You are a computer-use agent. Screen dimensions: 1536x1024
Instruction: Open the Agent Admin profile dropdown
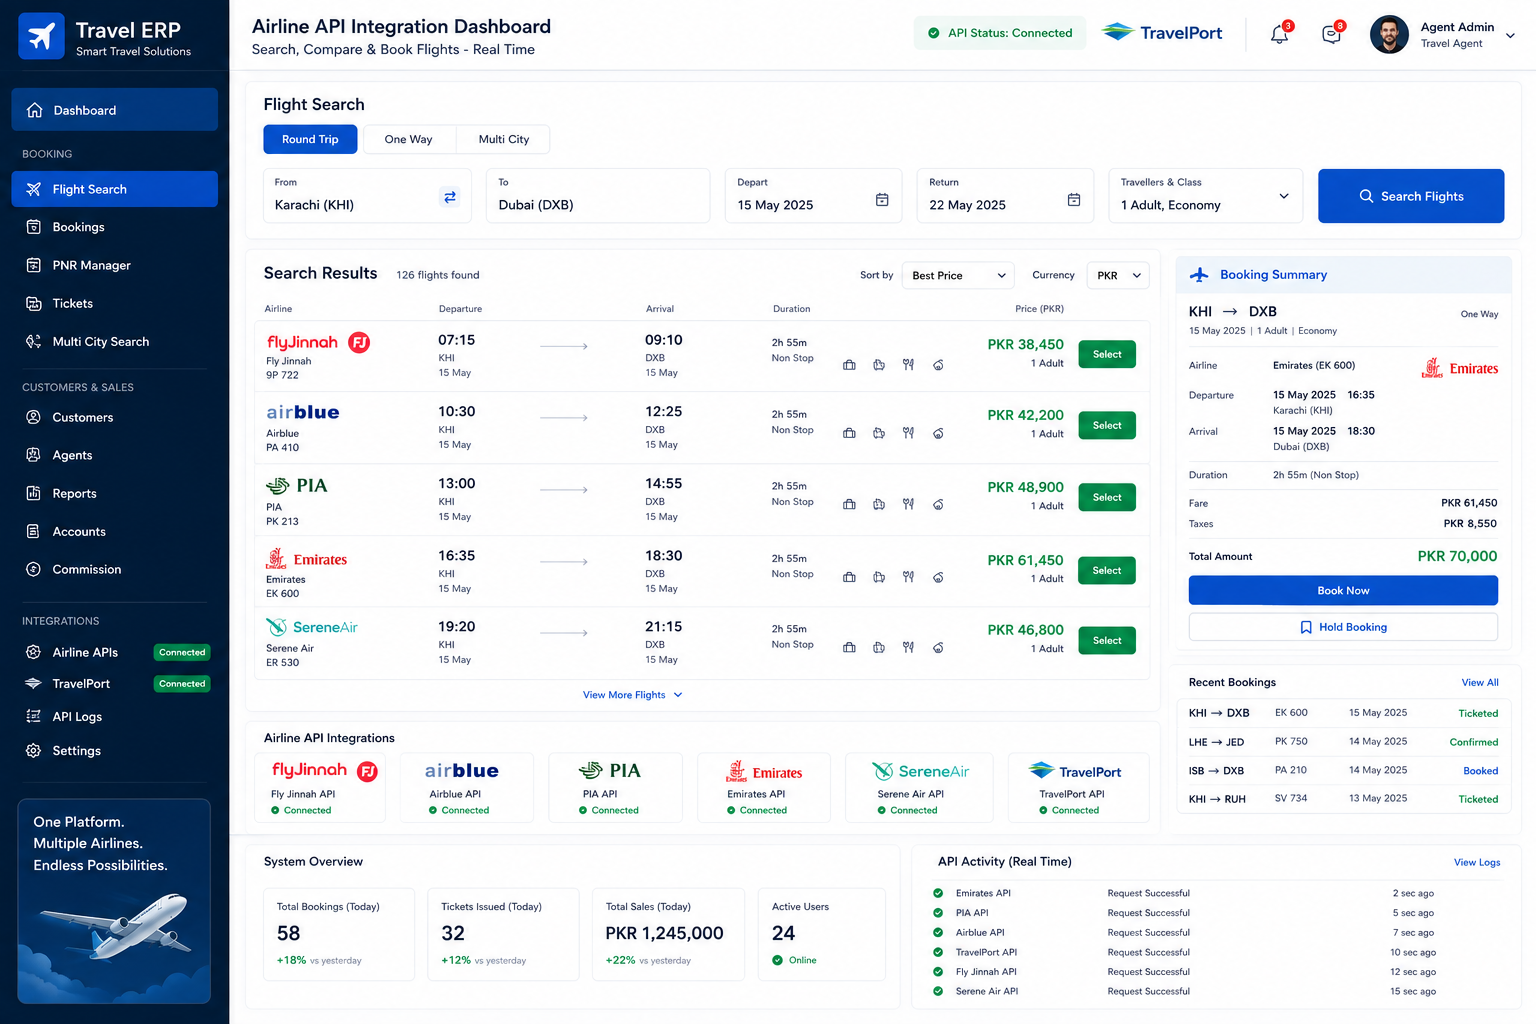point(1510,35)
